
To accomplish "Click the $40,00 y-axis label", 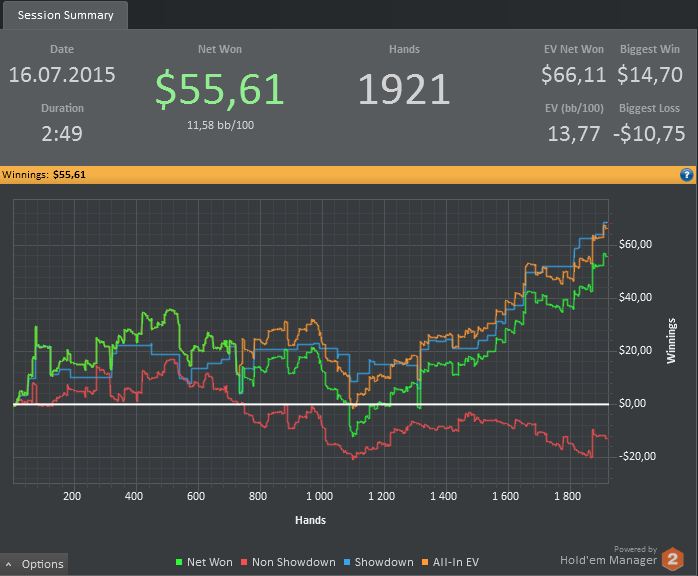I will (x=635, y=297).
